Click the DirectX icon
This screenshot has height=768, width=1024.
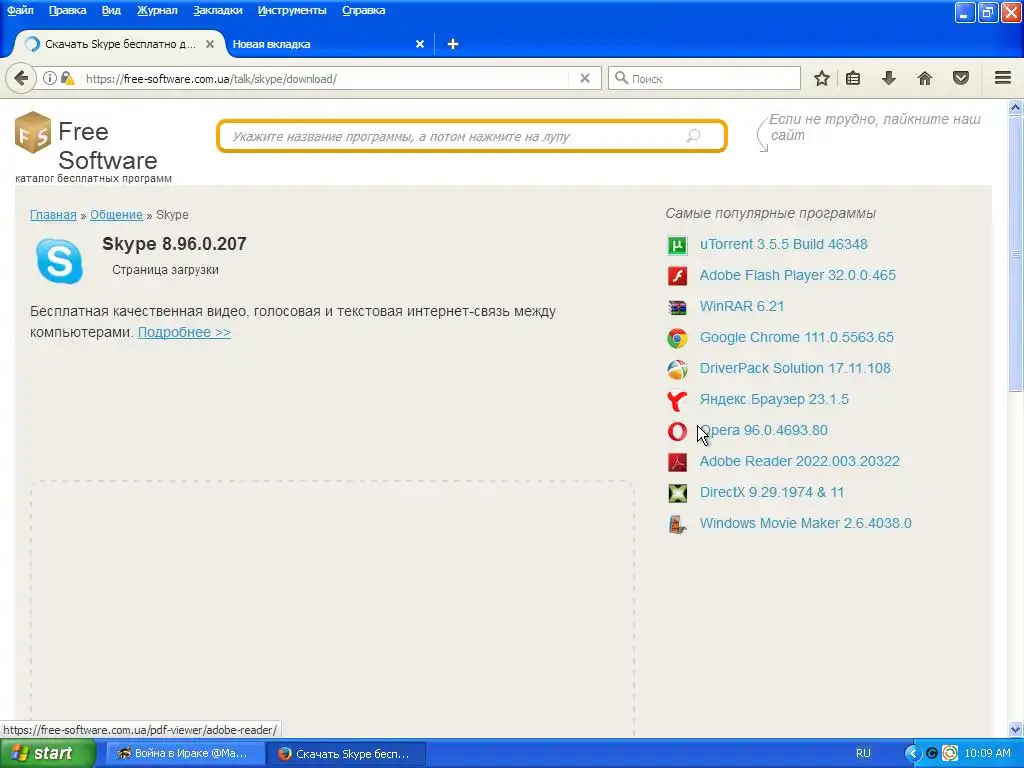[x=677, y=493]
